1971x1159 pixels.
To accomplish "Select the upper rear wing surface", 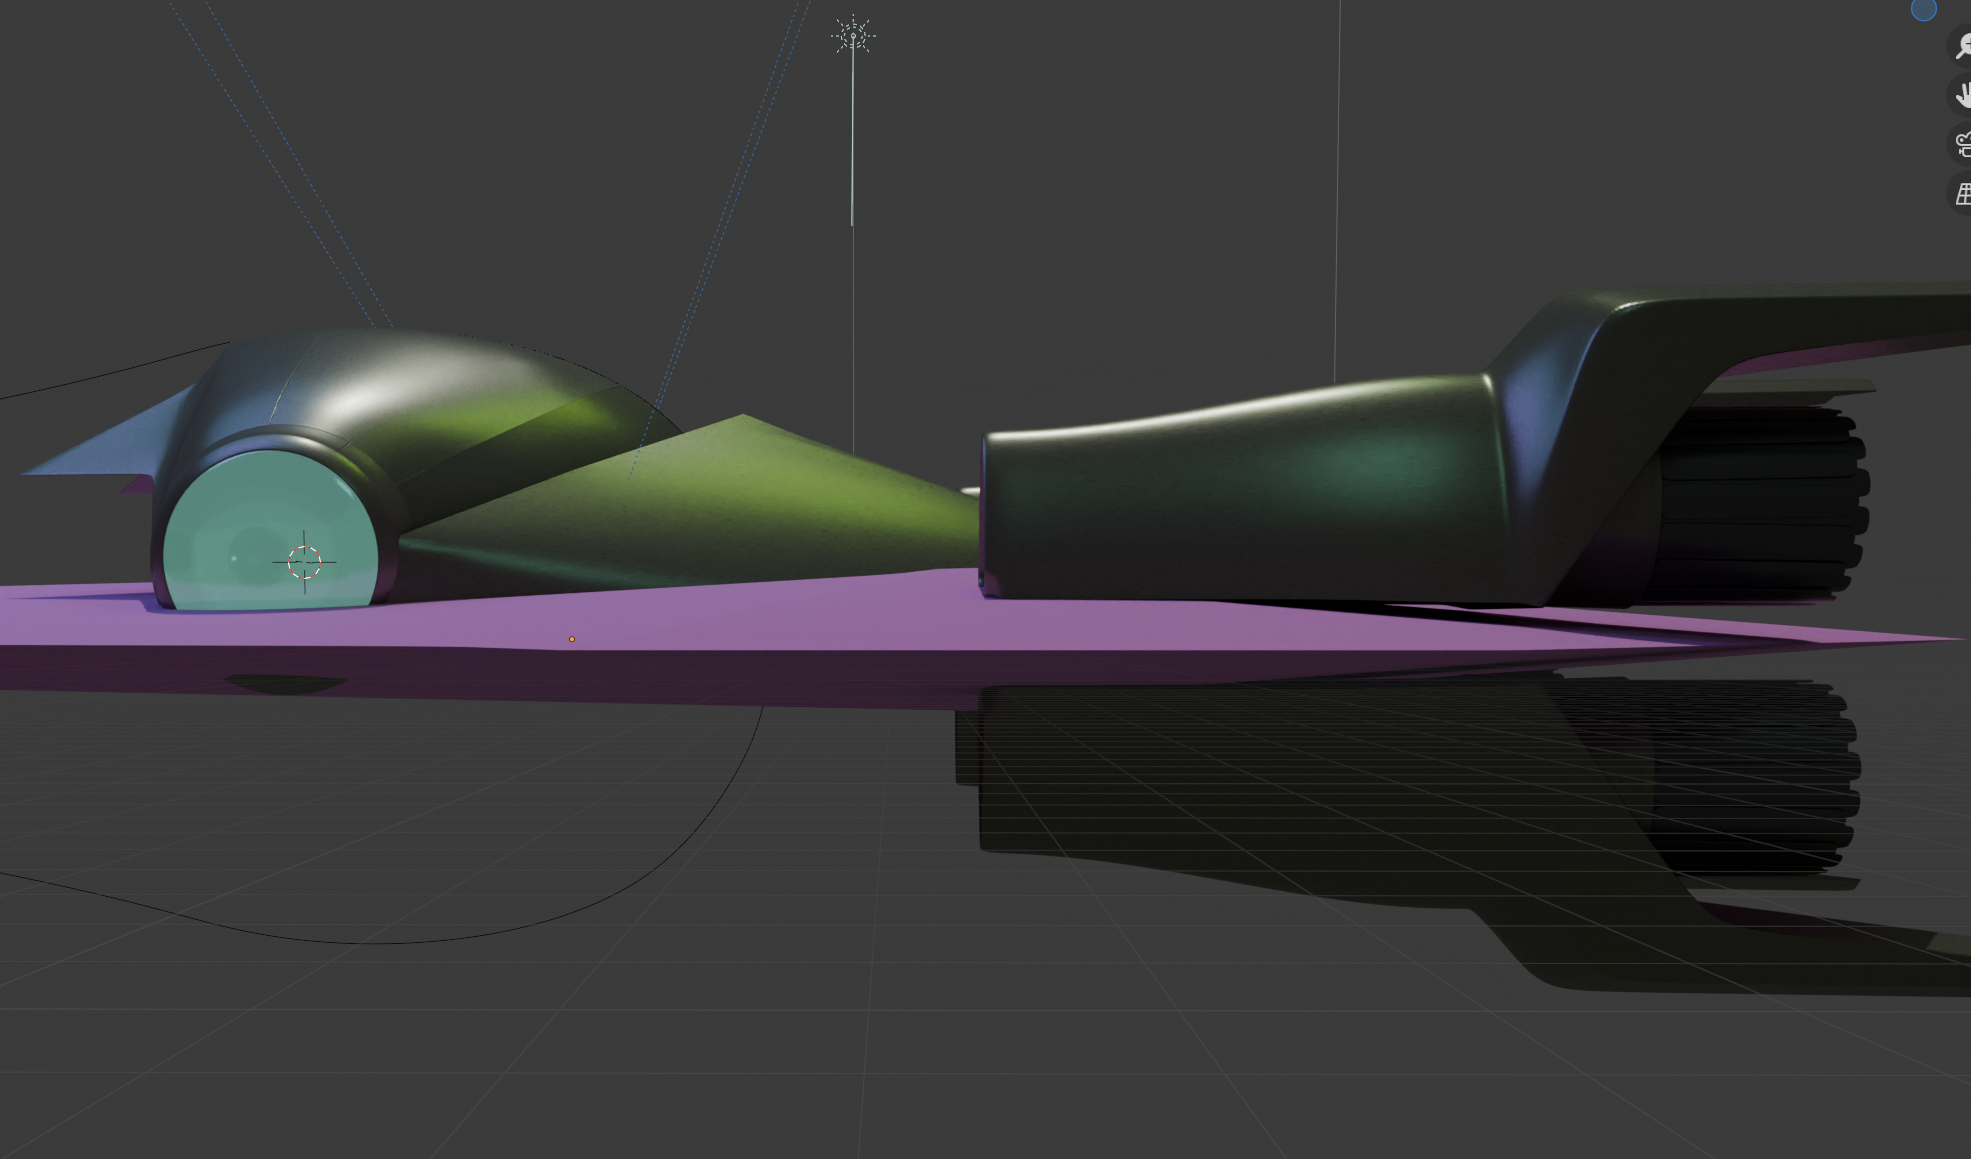I will coord(1800,312).
